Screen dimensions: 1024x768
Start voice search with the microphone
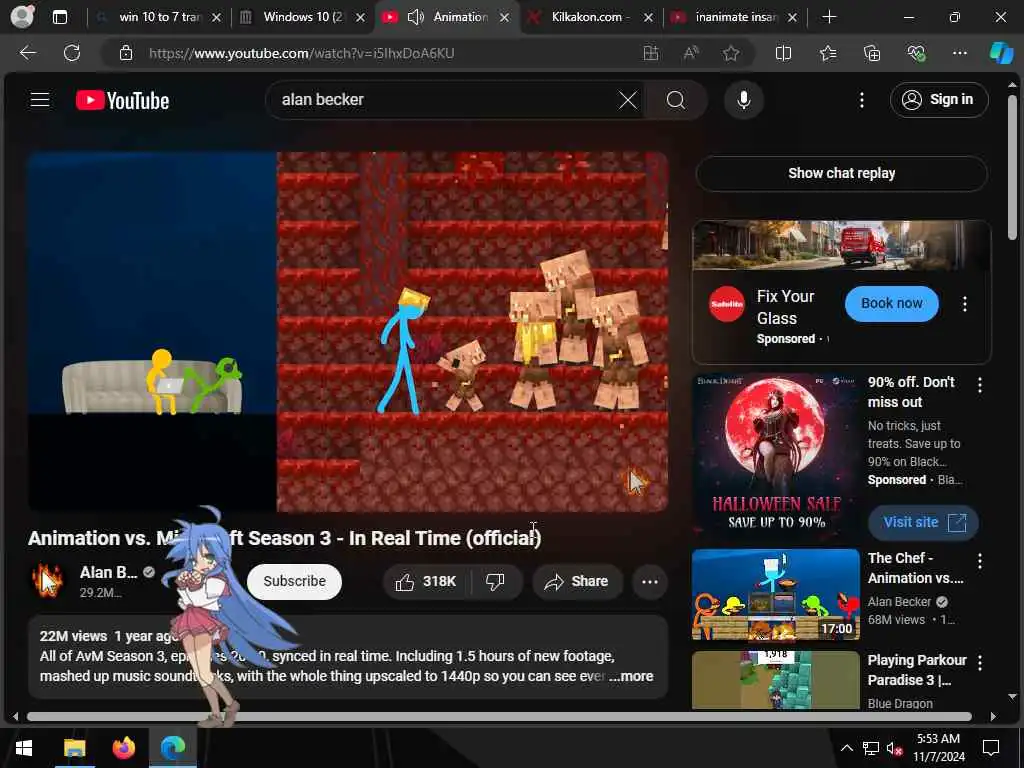(x=744, y=100)
